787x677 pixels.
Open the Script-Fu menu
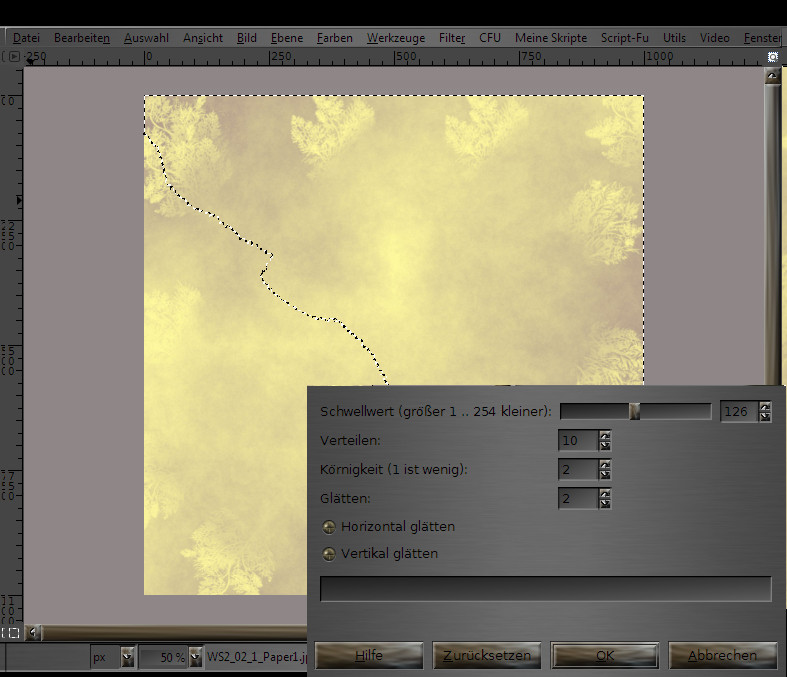[624, 38]
